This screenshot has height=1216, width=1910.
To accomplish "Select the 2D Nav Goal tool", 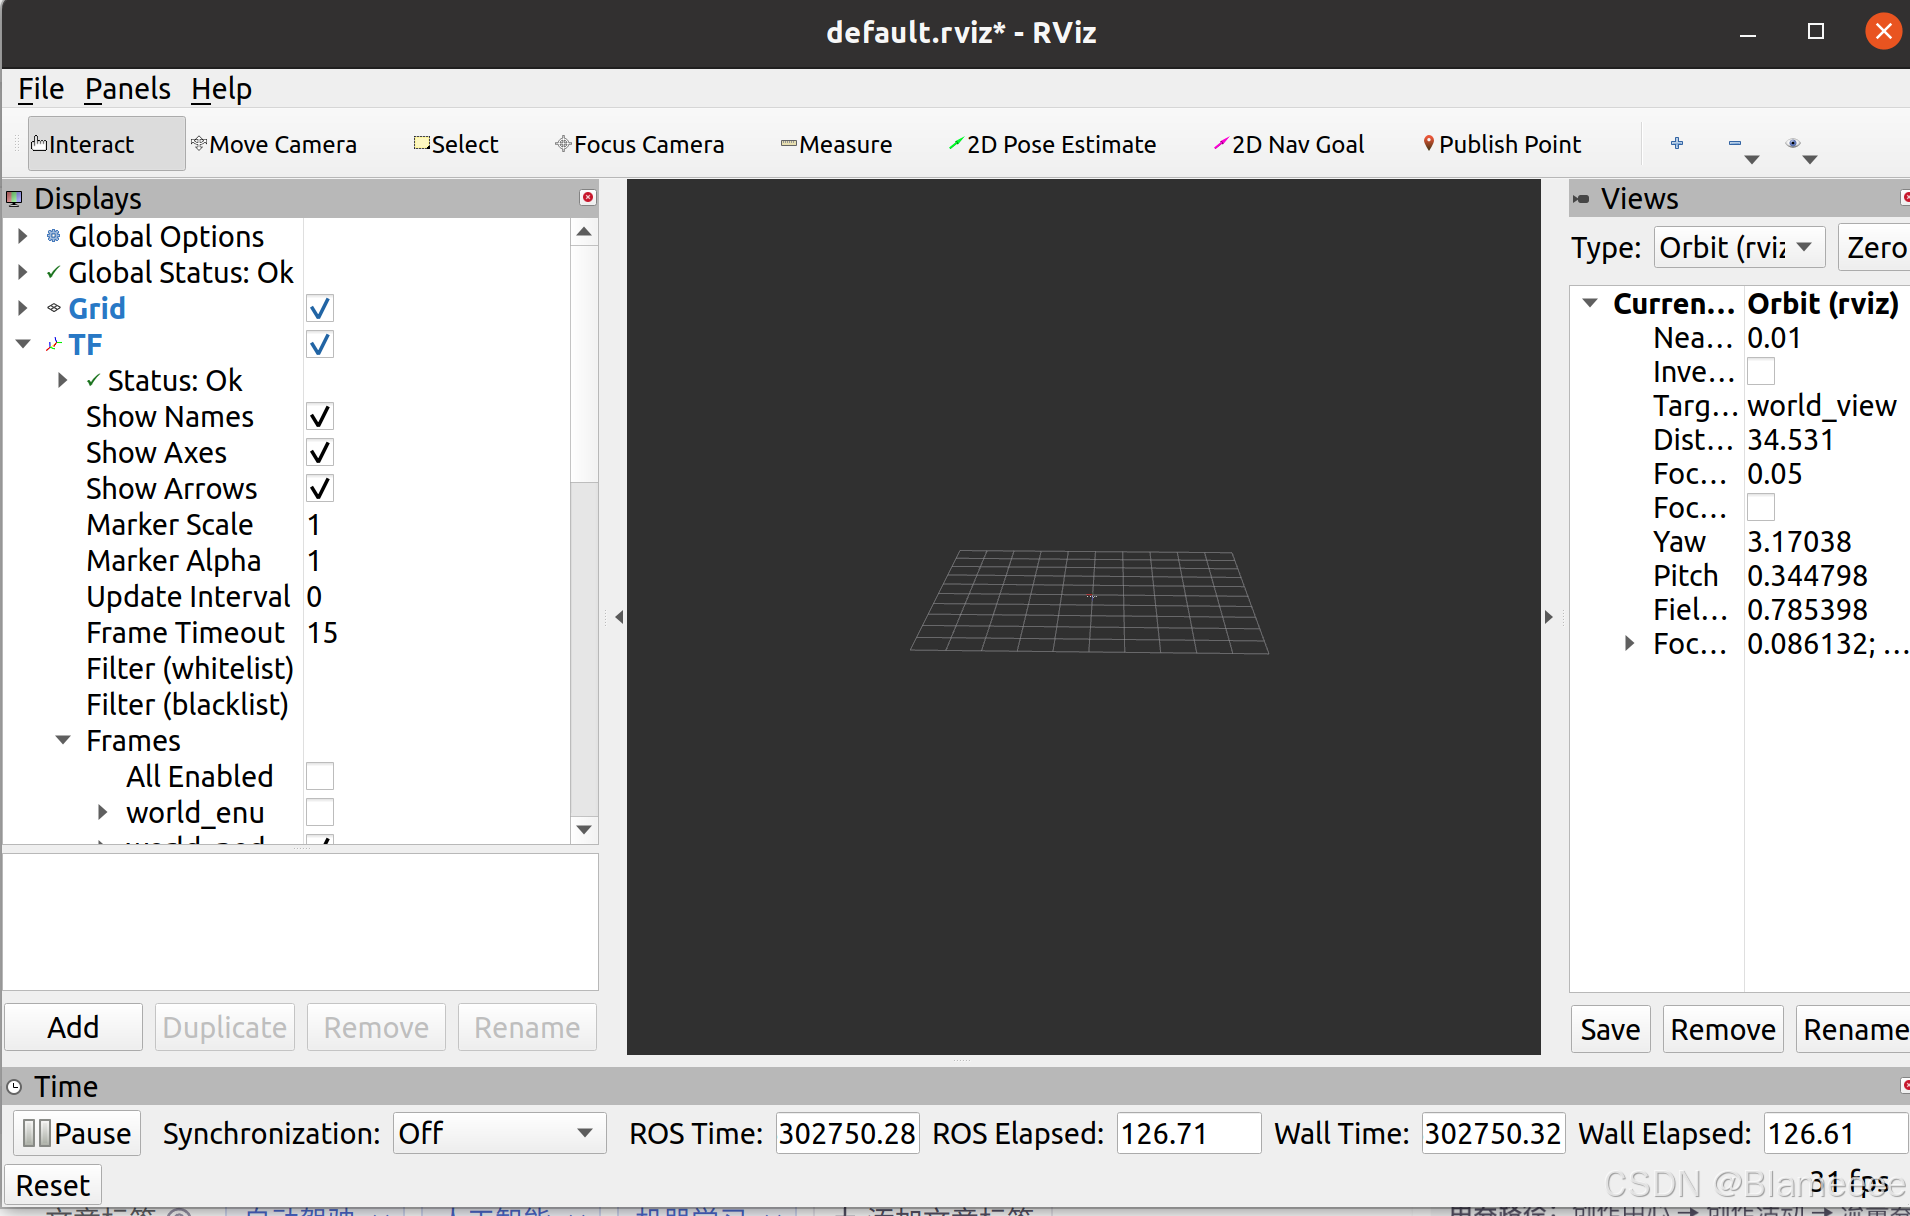I will (x=1288, y=143).
